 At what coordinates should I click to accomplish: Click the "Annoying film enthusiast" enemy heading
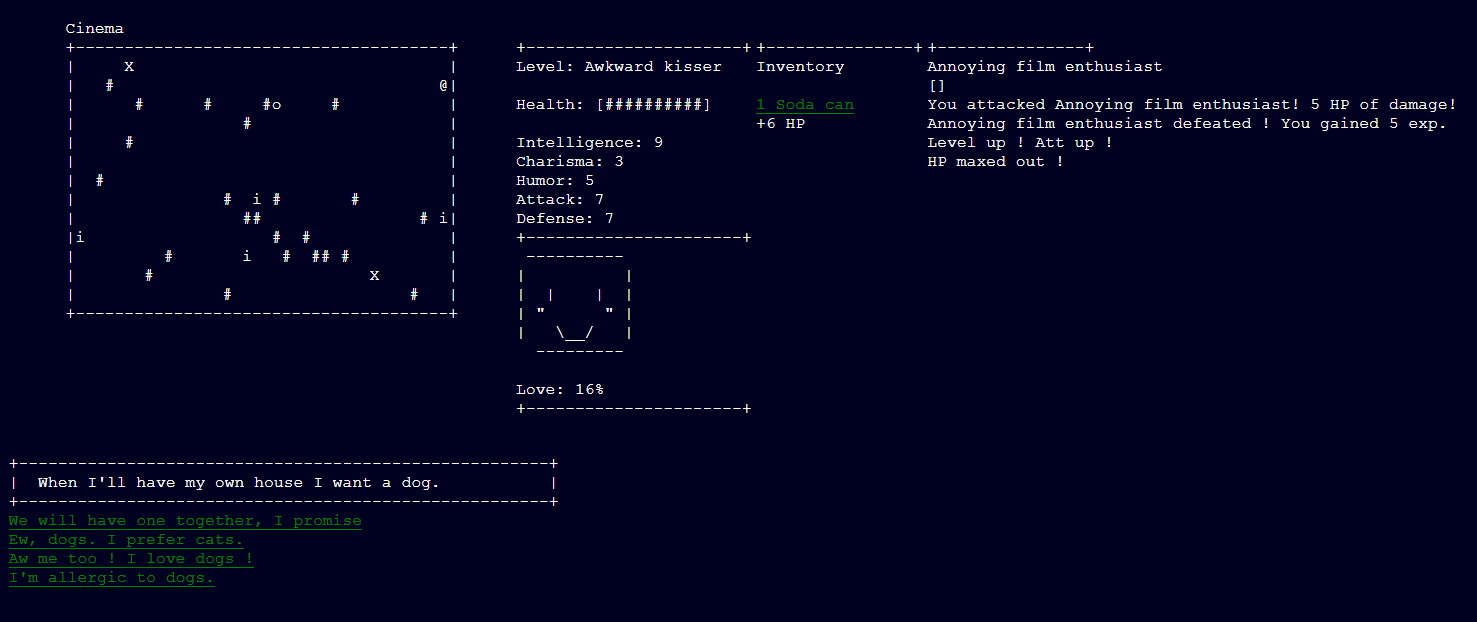coord(1045,67)
